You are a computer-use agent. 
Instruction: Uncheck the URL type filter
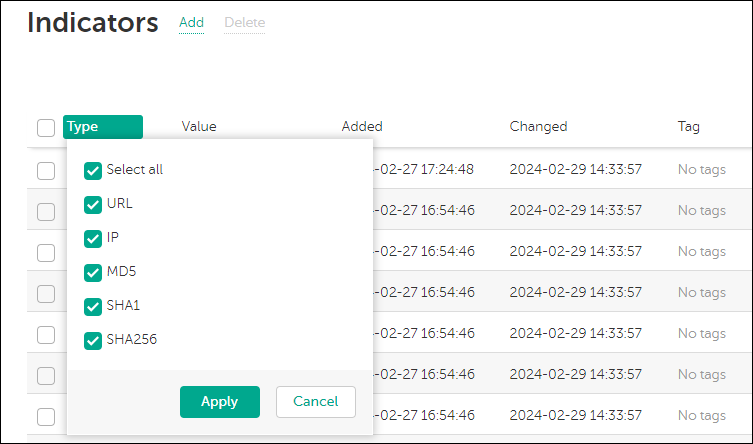[93, 204]
